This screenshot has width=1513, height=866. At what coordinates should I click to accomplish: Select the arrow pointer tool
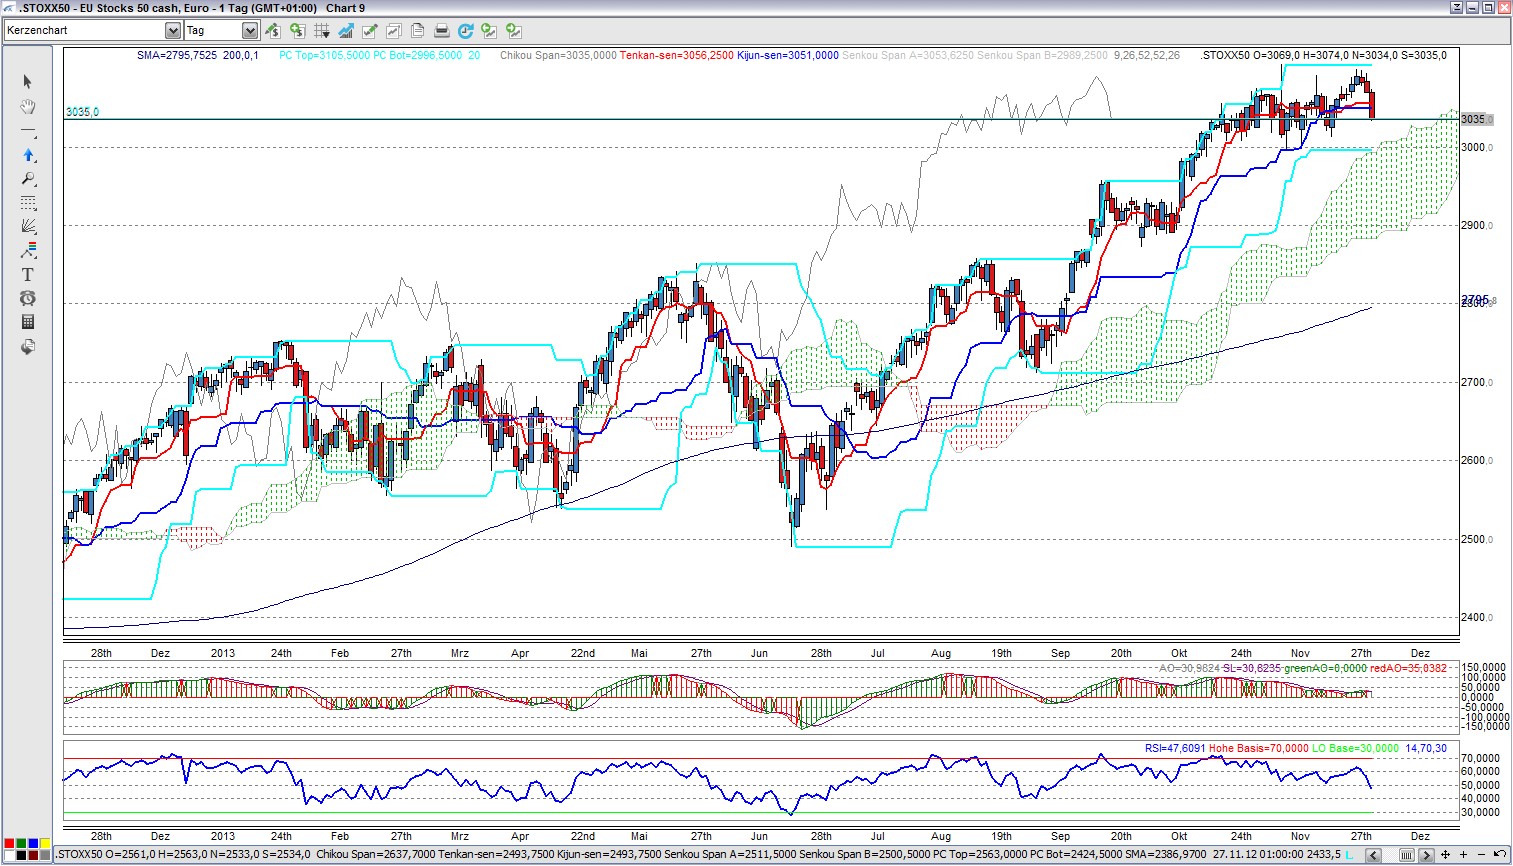(28, 82)
